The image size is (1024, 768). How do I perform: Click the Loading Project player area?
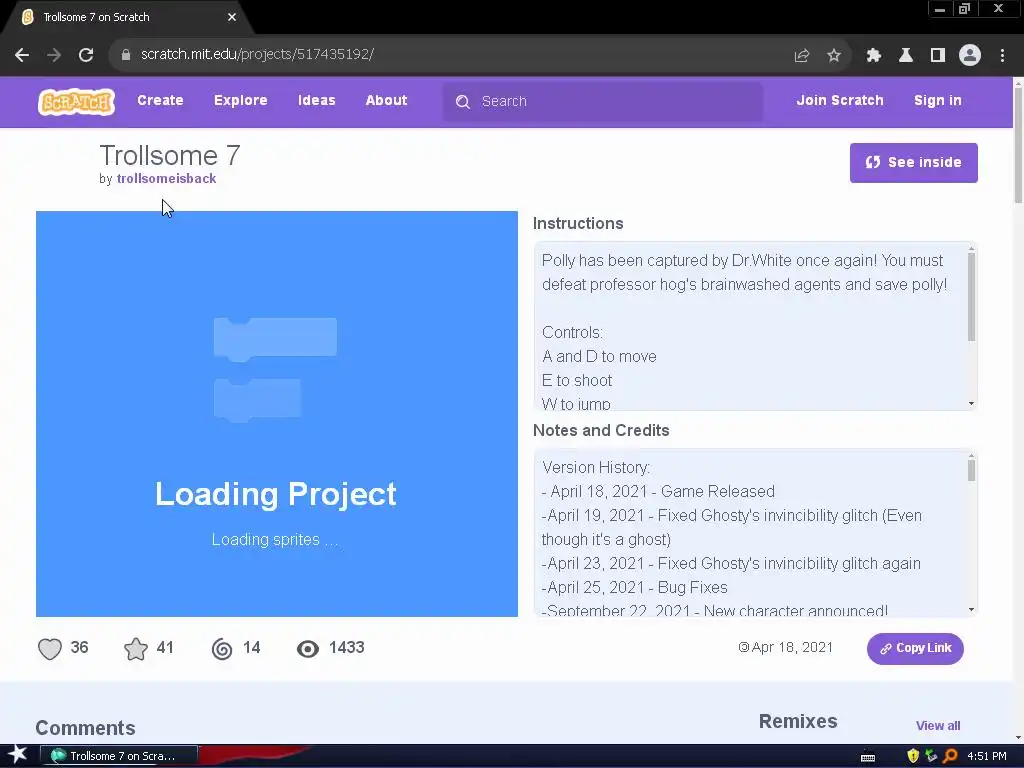click(x=277, y=413)
